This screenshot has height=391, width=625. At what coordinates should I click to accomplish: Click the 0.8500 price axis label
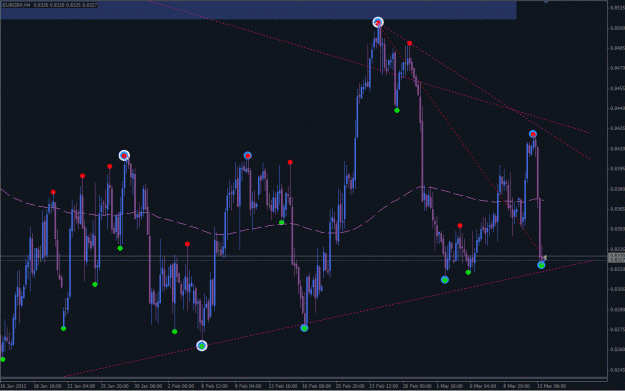click(x=617, y=28)
